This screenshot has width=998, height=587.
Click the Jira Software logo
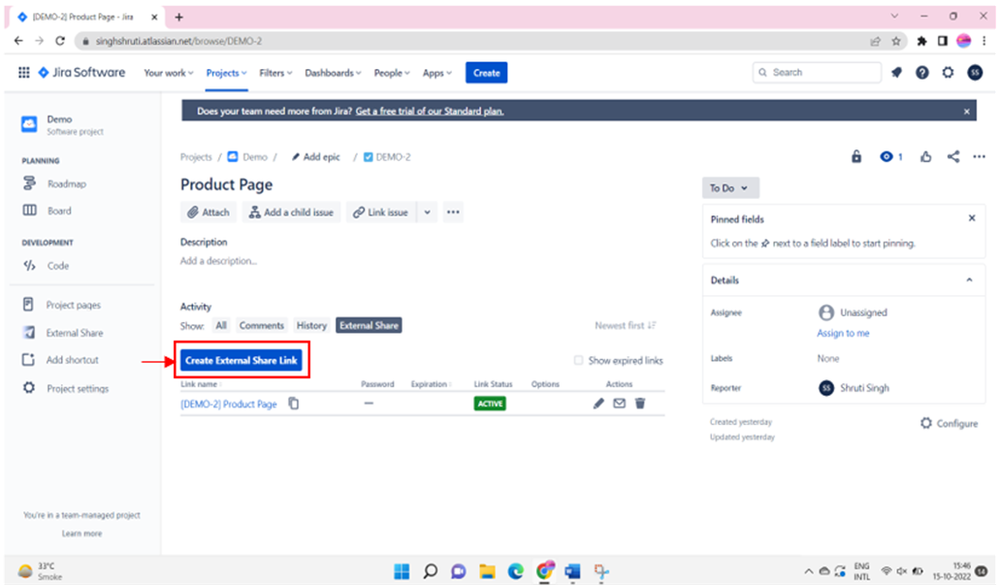coord(81,73)
